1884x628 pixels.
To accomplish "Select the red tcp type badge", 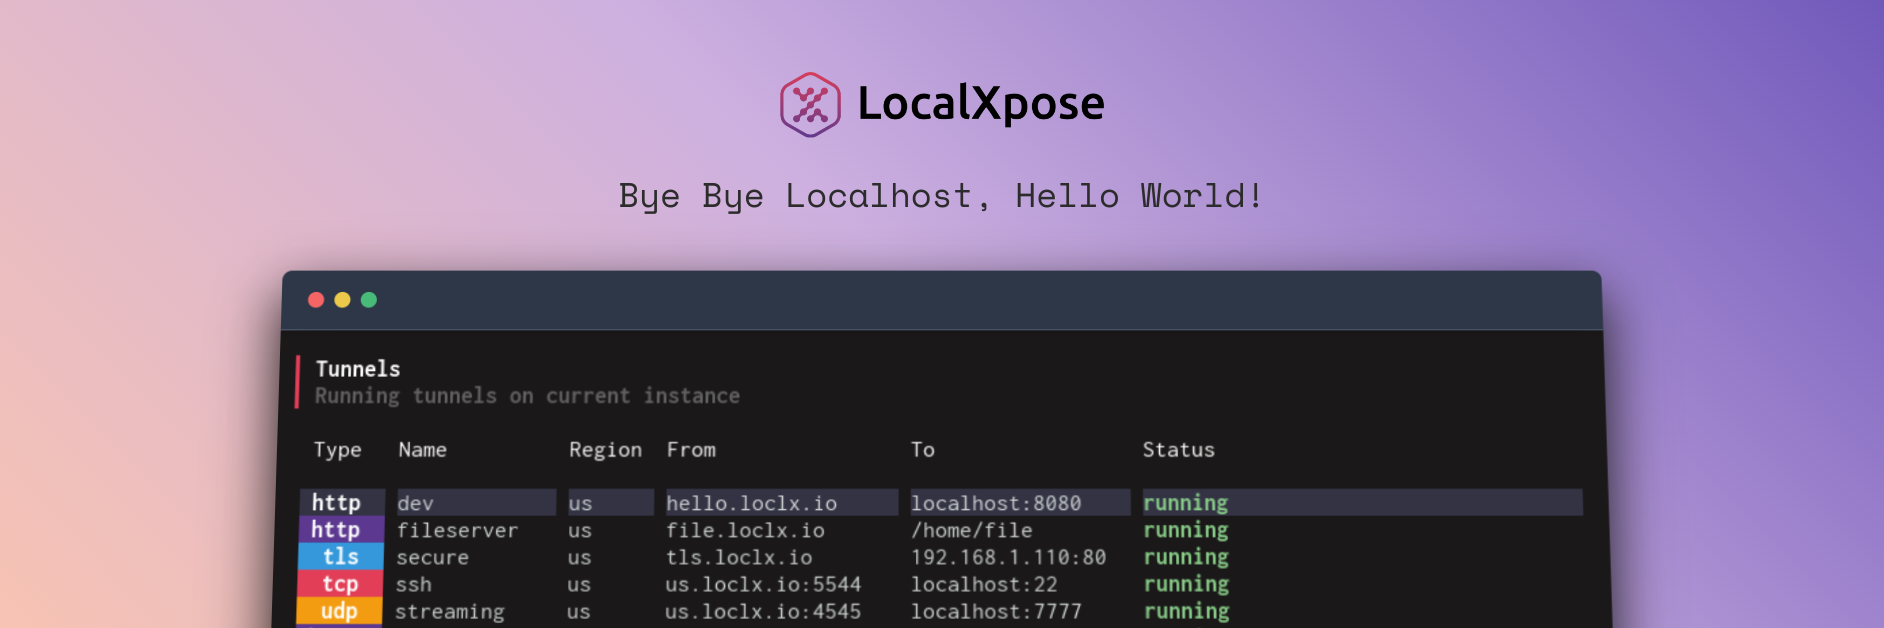I will (340, 583).
